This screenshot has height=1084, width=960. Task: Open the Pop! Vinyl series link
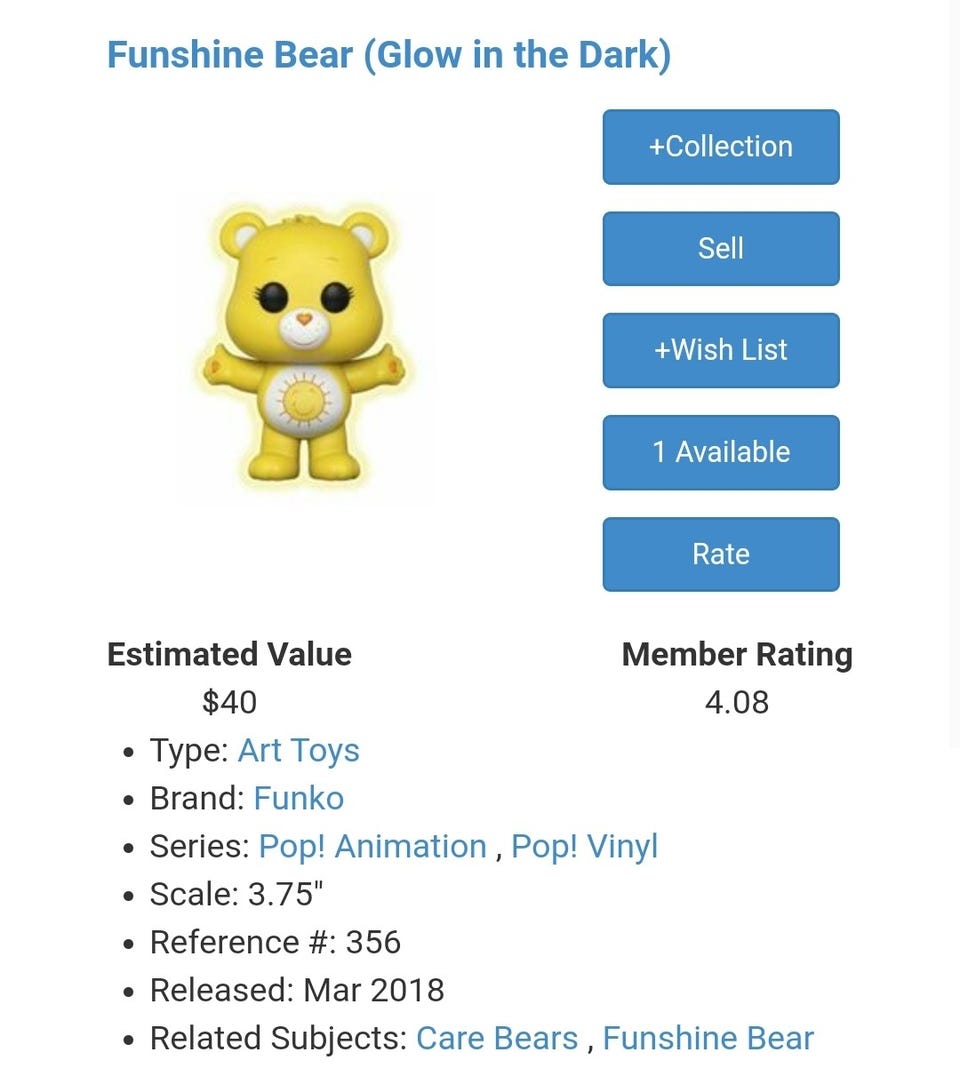click(x=584, y=847)
